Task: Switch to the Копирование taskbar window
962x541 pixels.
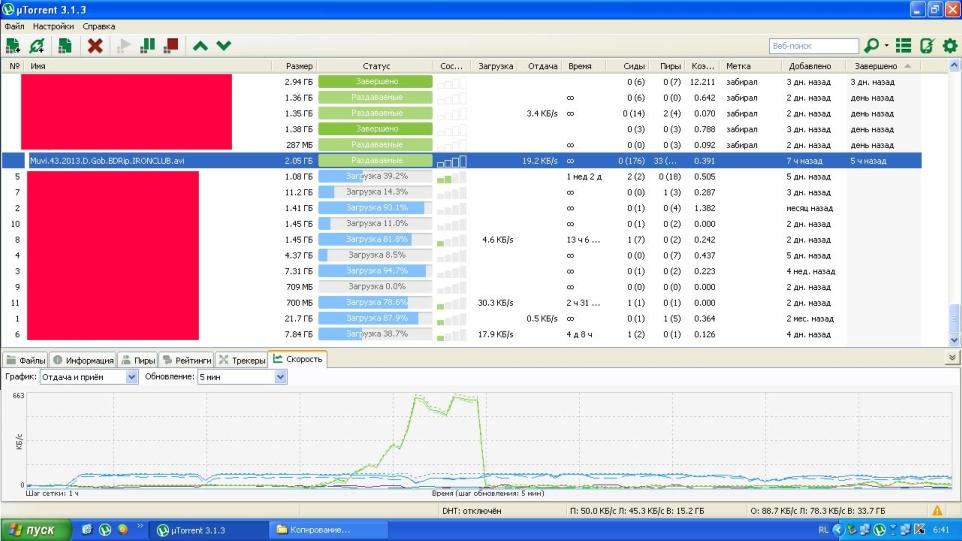Action: tap(329, 530)
